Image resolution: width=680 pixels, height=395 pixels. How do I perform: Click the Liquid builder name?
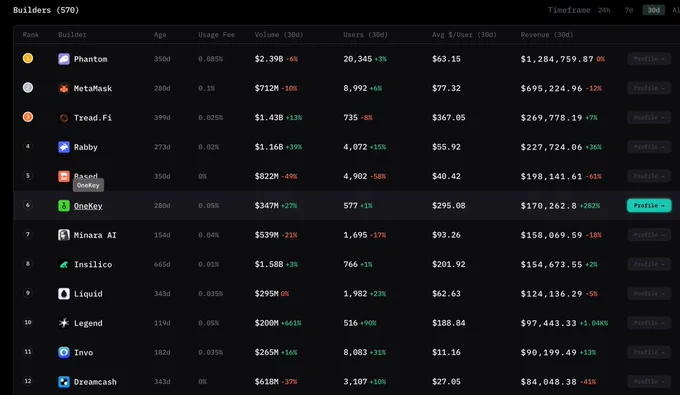(88, 294)
